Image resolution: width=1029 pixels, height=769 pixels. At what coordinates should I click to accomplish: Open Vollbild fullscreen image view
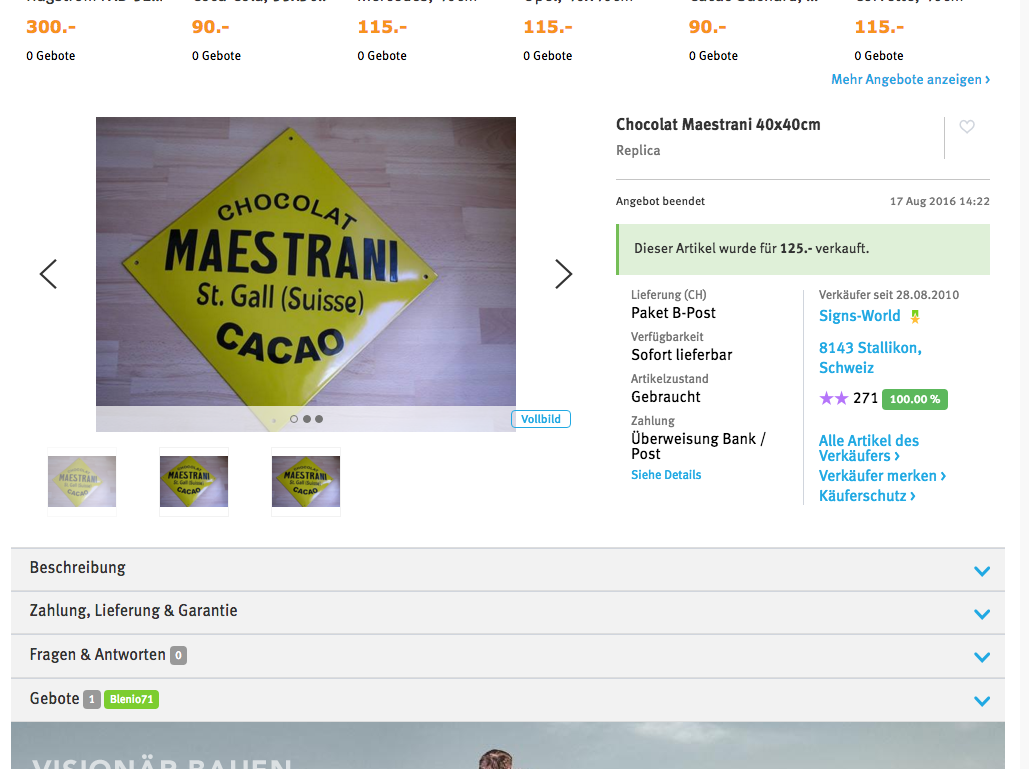[541, 419]
